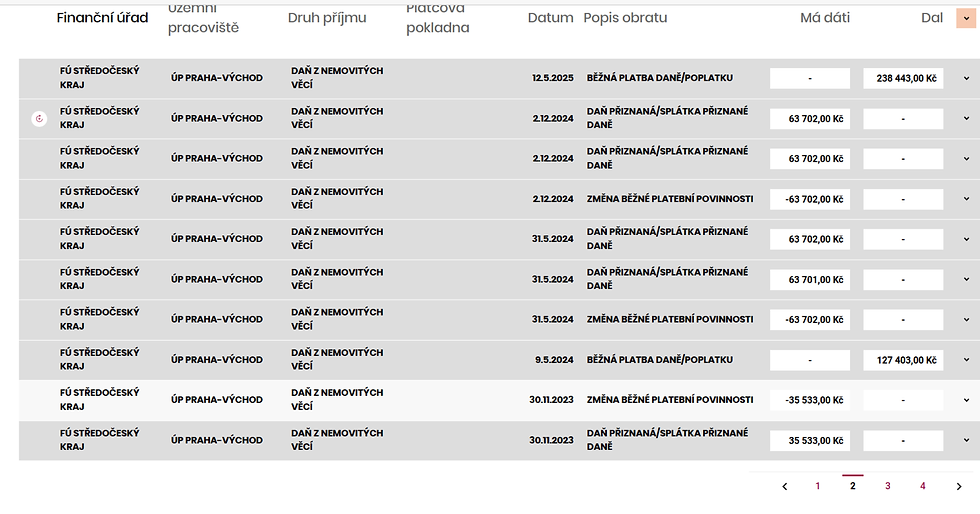Image resolution: width=980 pixels, height=514 pixels.
Task: Sort by Finanční úřad column header
Action: click(102, 18)
